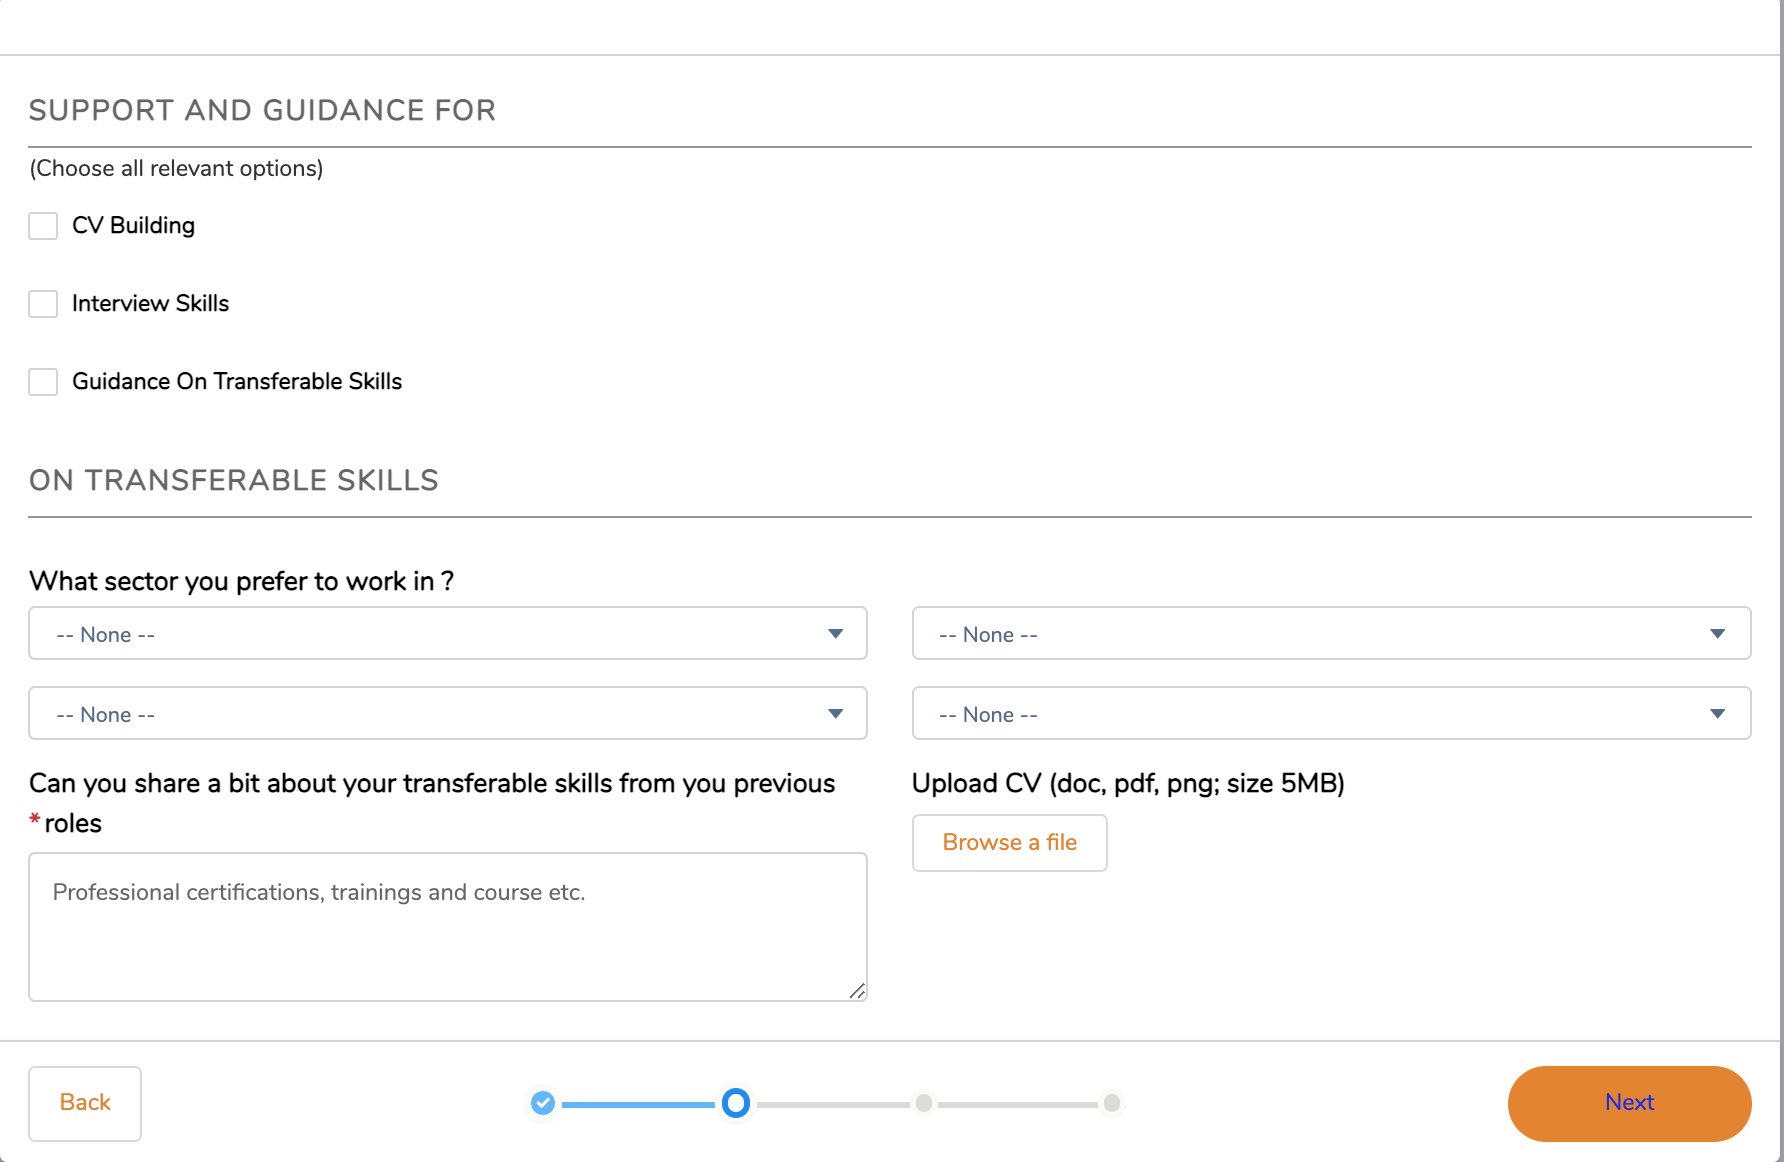Tick the CV Building checkbox
This screenshot has height=1162, width=1784.
pyautogui.click(x=43, y=226)
